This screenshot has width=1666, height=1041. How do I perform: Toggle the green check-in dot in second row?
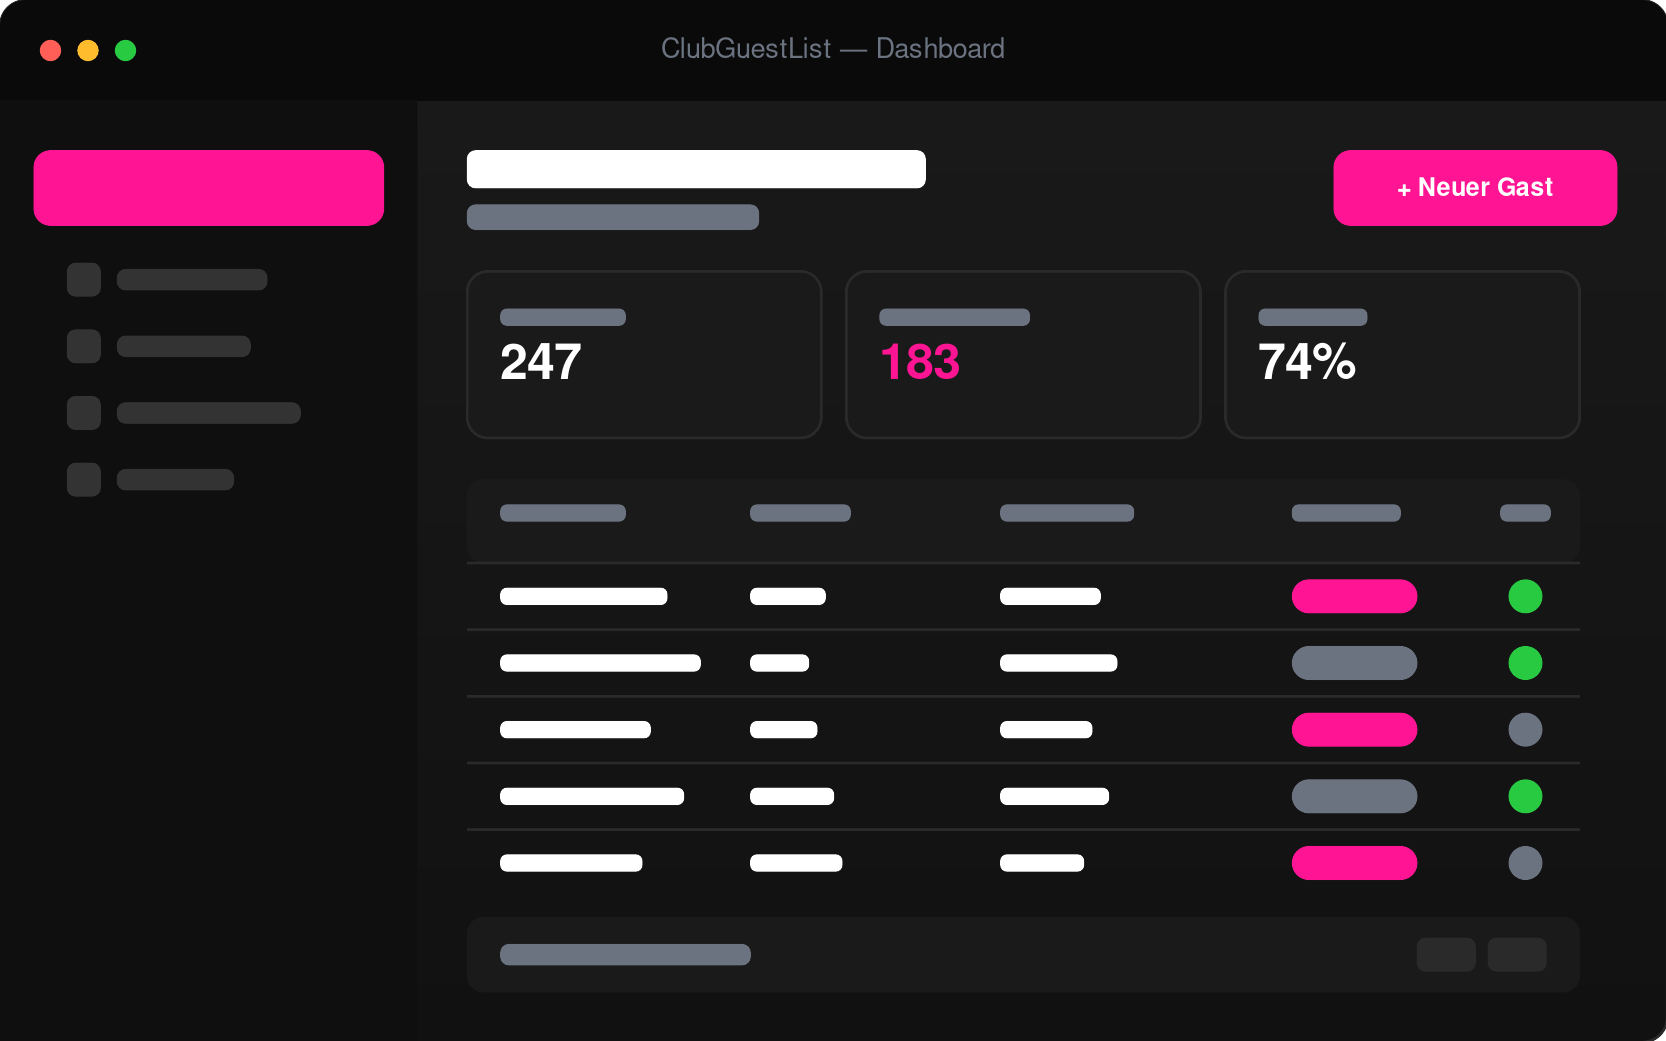point(1525,663)
